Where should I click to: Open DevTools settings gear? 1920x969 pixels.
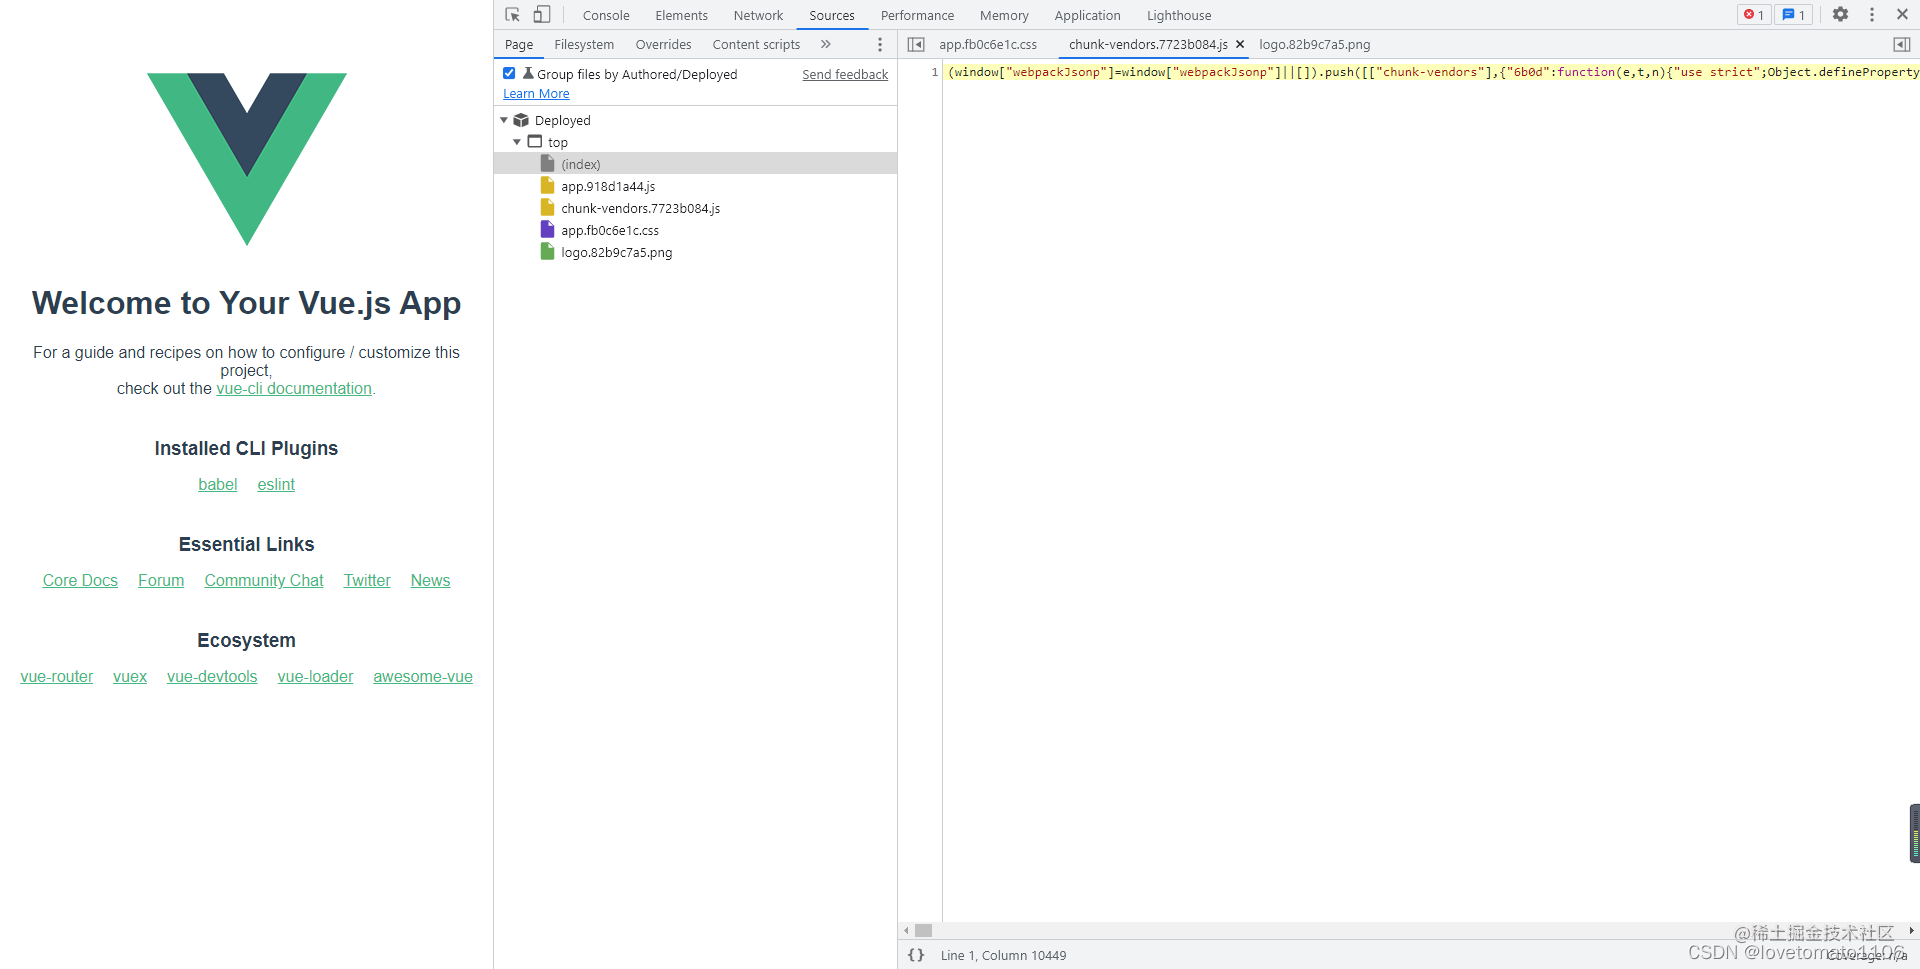coord(1840,15)
